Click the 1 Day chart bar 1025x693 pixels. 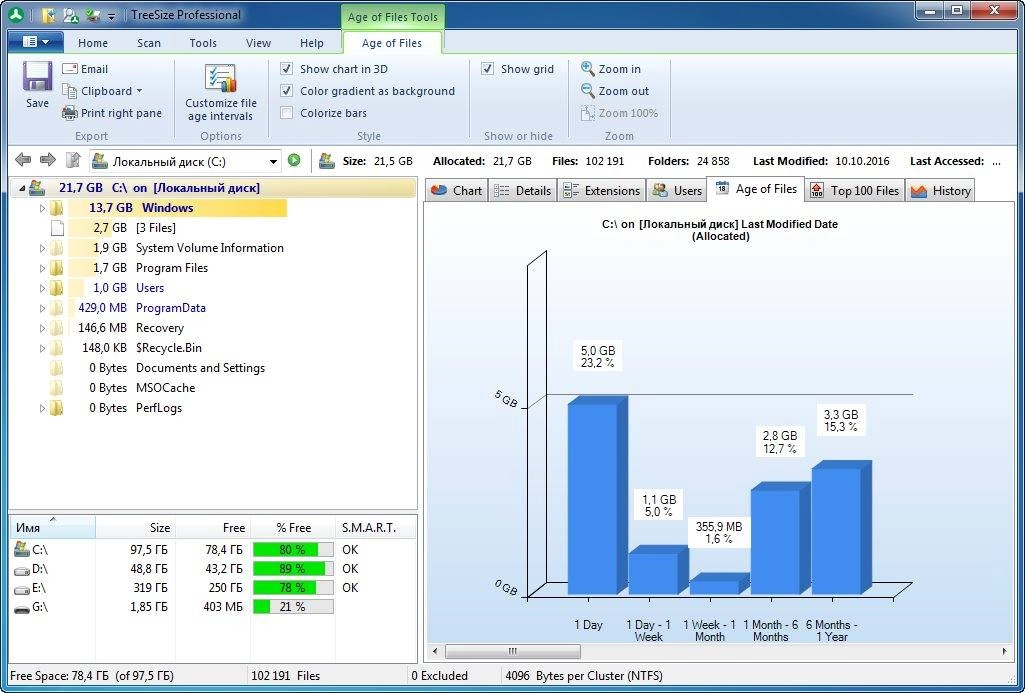coord(596,496)
